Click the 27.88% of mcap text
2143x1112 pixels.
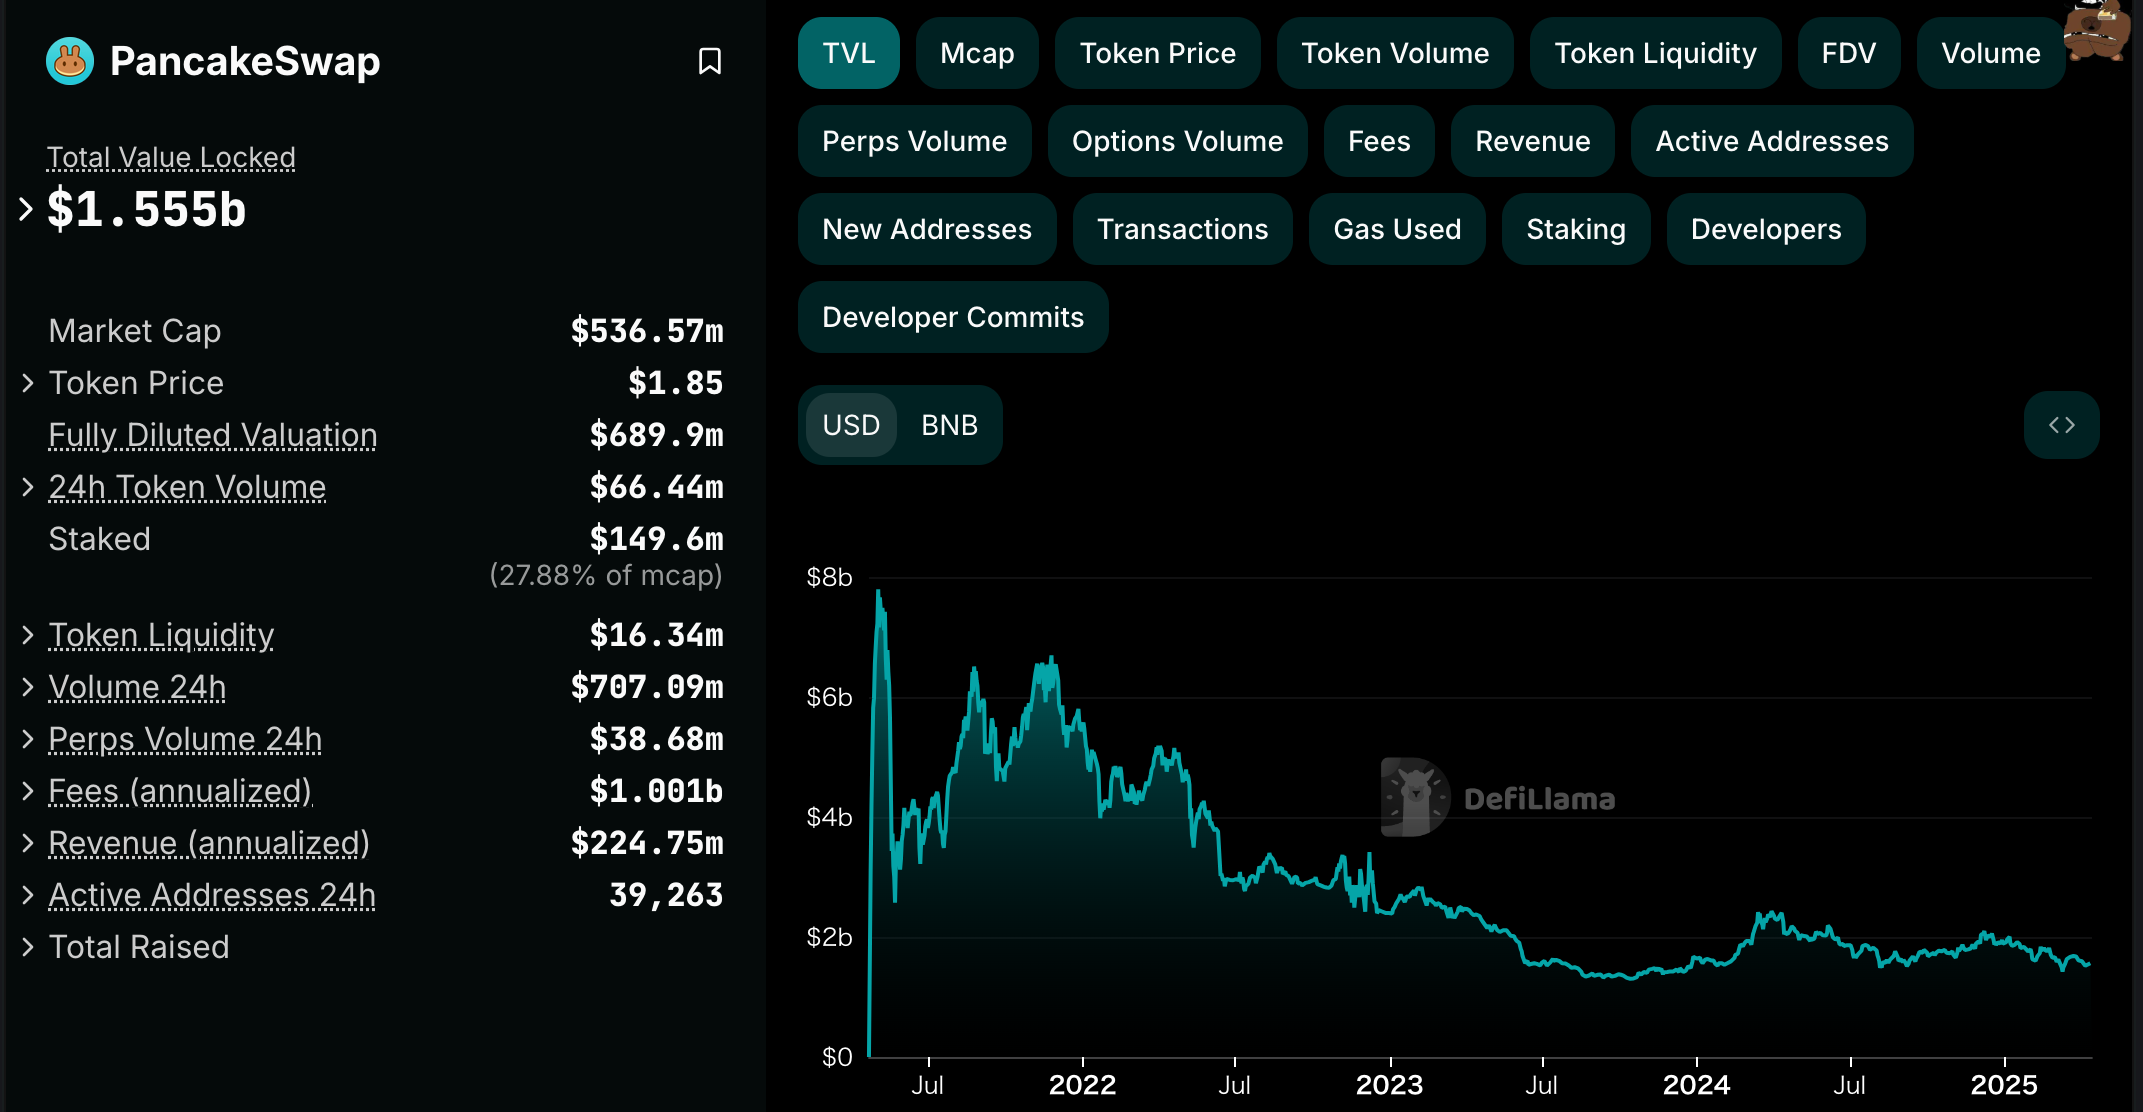[x=606, y=575]
